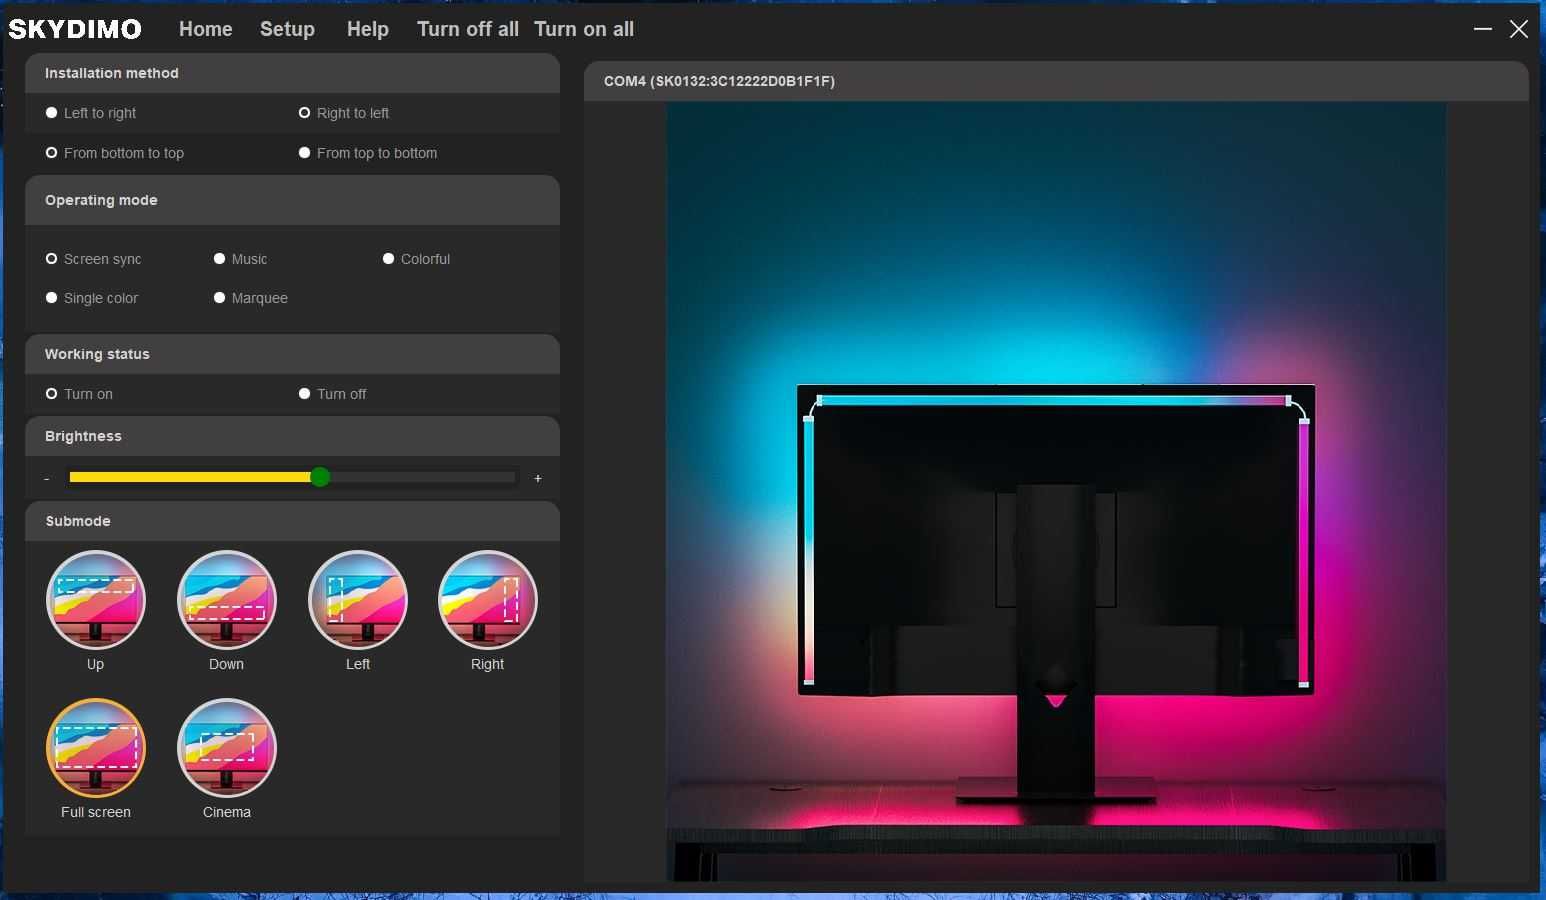Click the Cinema label text
The height and width of the screenshot is (900, 1546).
(x=227, y=812)
